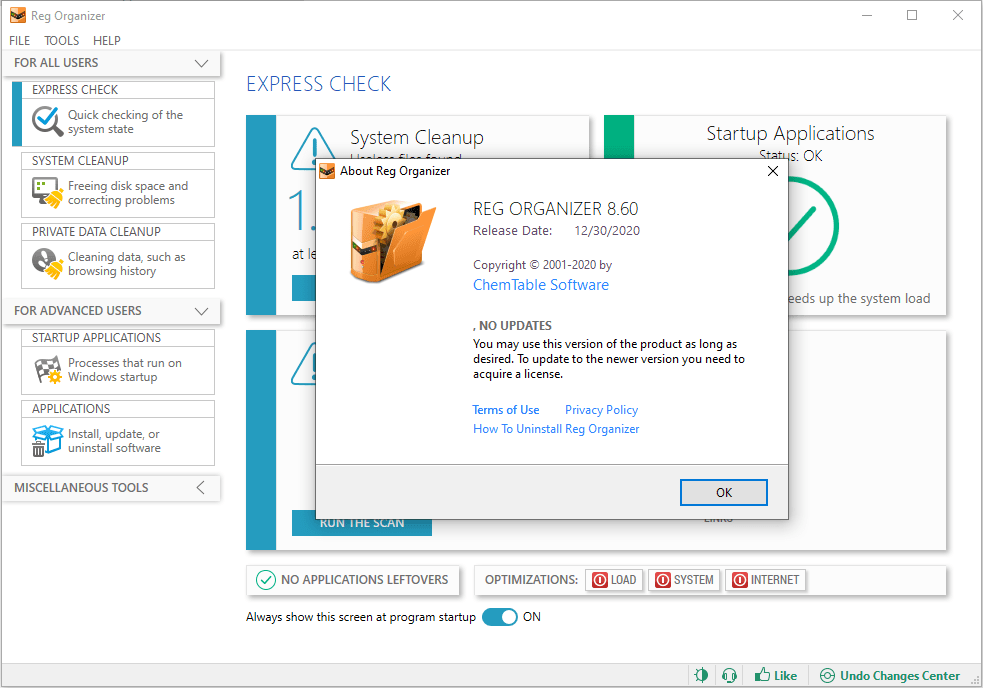Image resolution: width=983 pixels, height=688 pixels.
Task: Click the OPTIMIZATIONS: label
Action: pos(532,580)
